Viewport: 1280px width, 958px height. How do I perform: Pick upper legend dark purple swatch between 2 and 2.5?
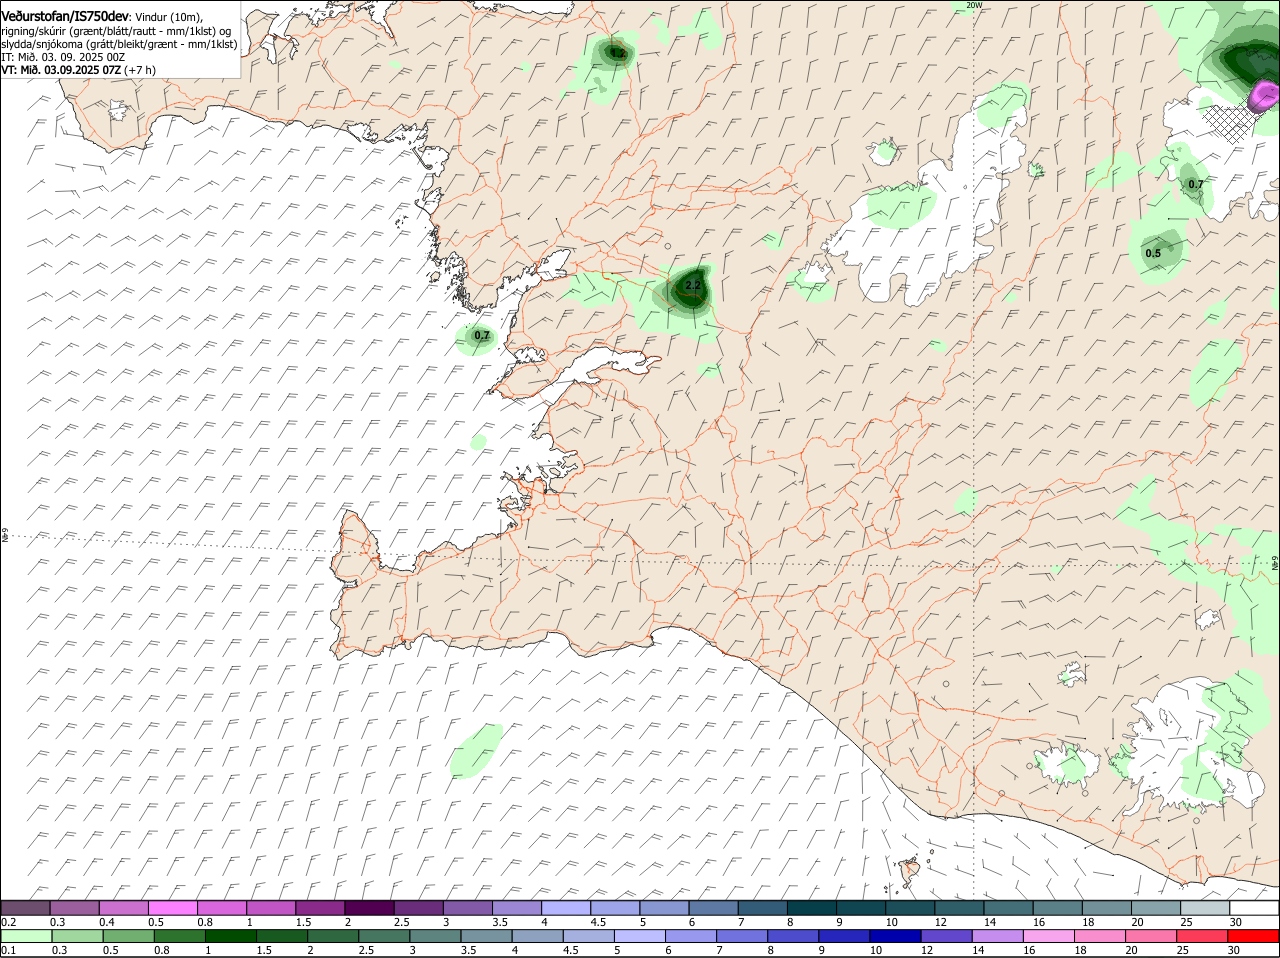point(370,908)
